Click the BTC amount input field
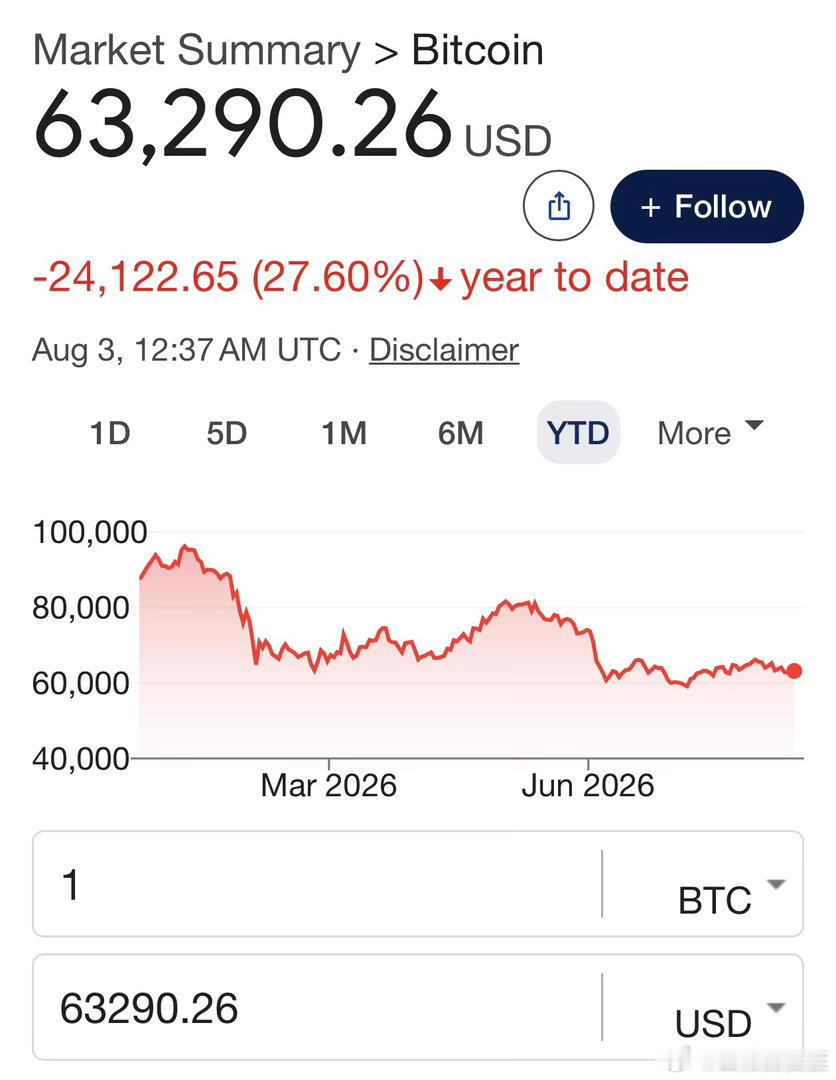The image size is (836, 1080). (317, 884)
